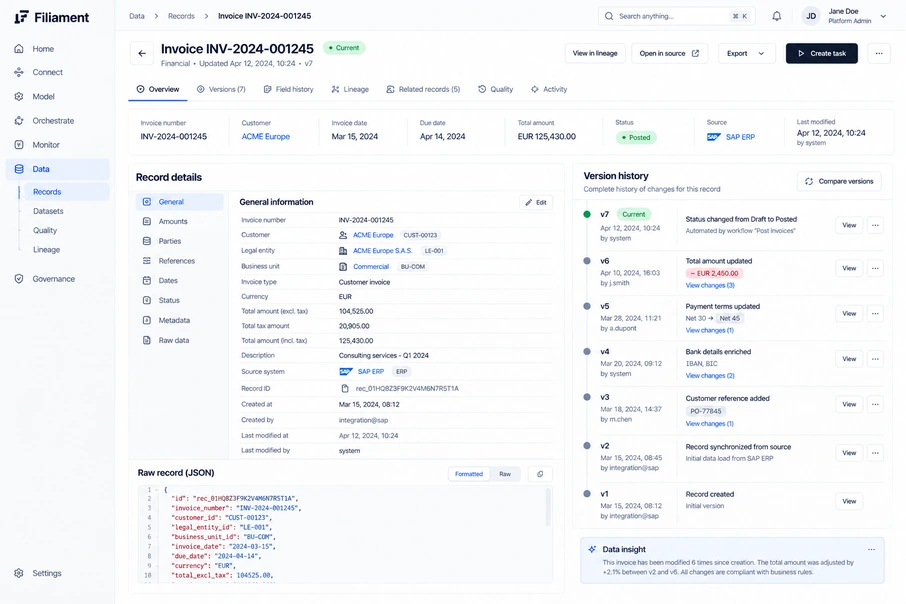Viewport: 906px width, 604px height.
Task: Click the Orchestrate icon in the sidebar
Action: coord(19,121)
